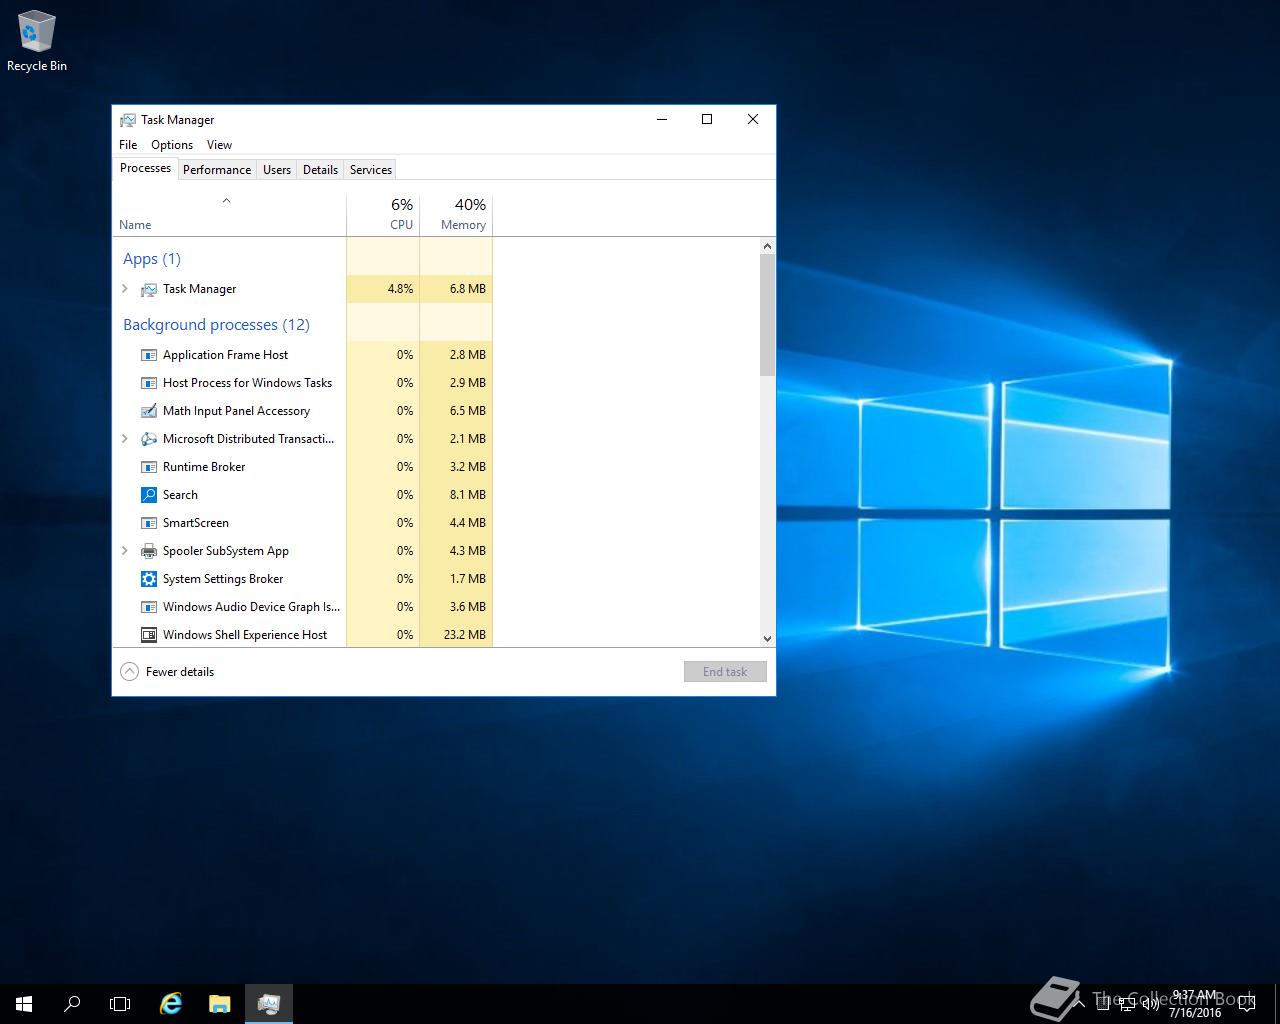Click the Task Manager app row icon

point(149,289)
